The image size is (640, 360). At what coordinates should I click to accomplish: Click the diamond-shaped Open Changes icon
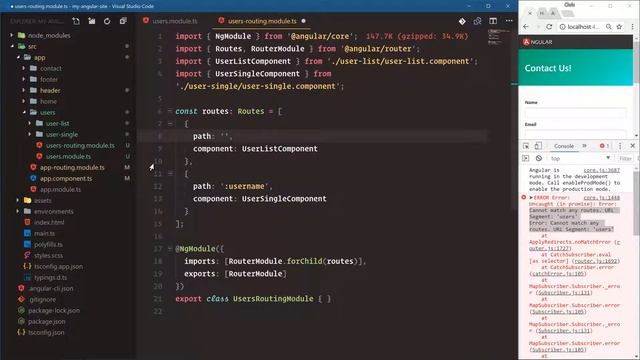pyautogui.click(x=462, y=21)
